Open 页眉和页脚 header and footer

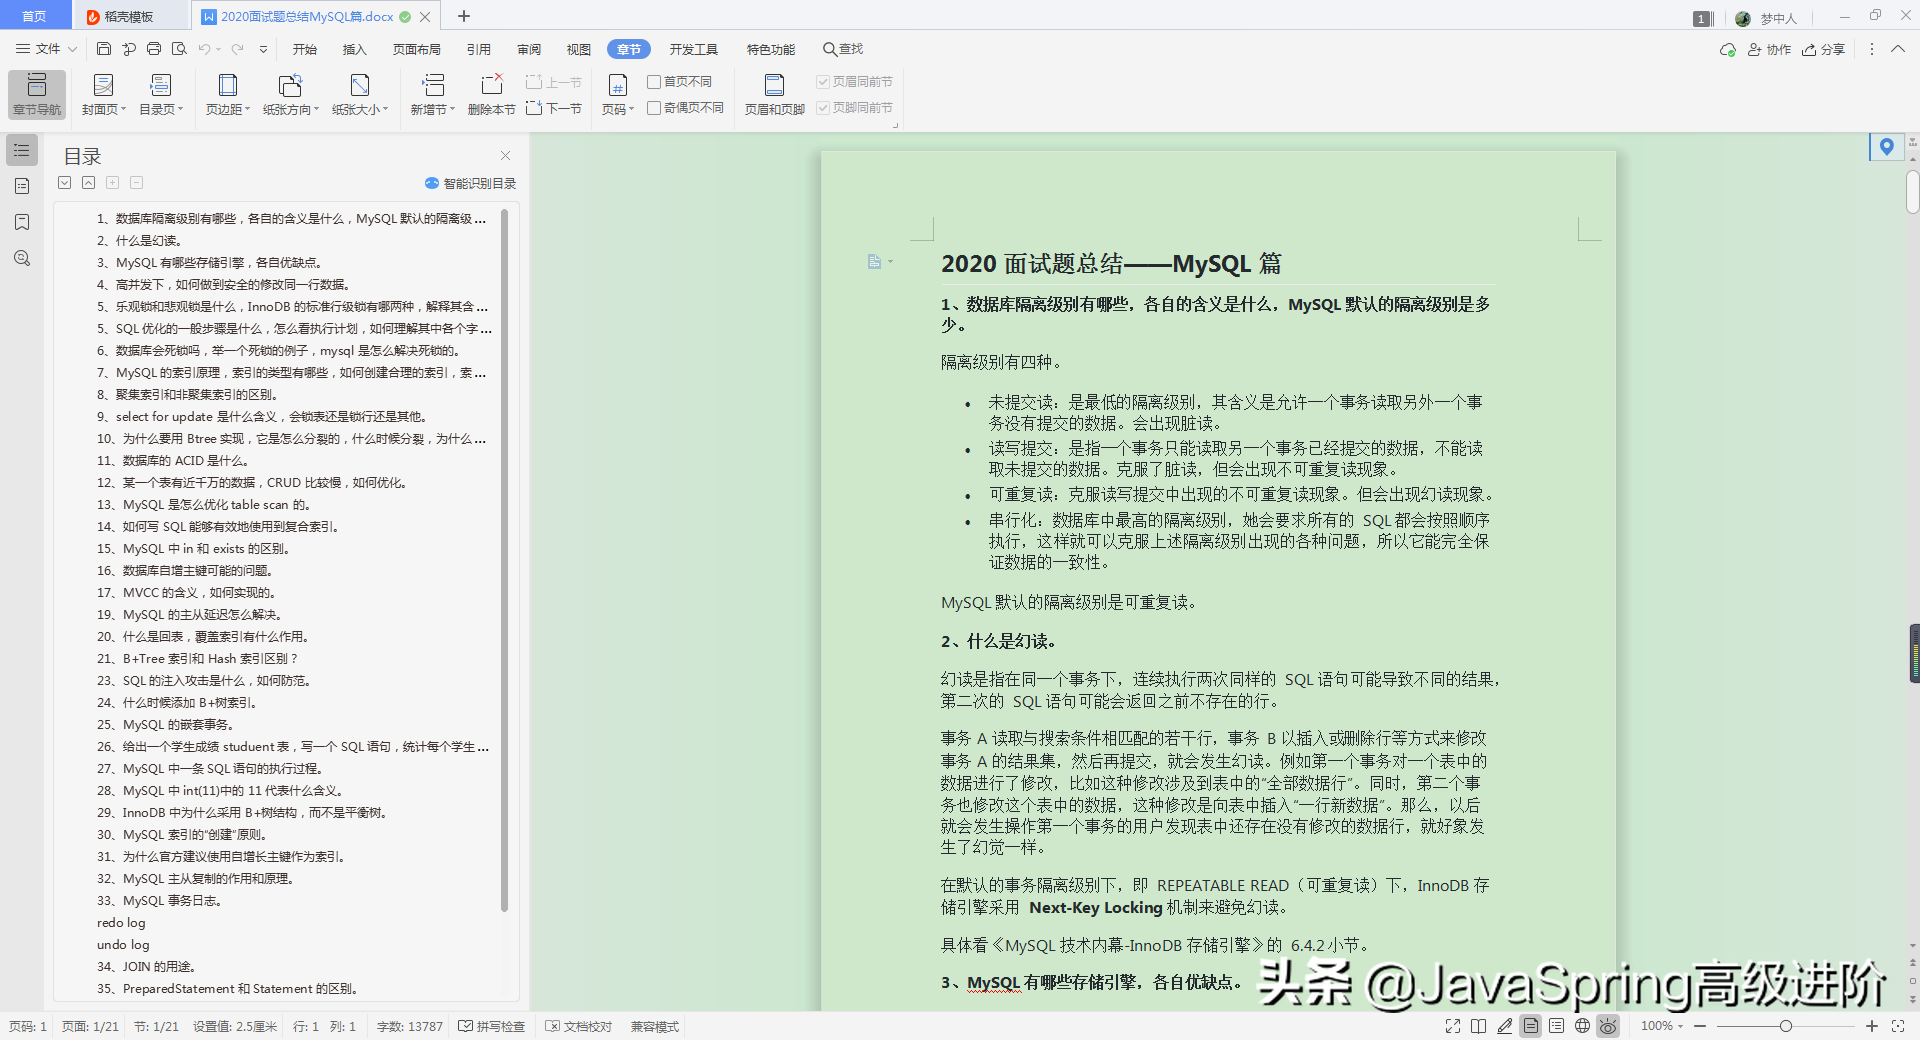tap(775, 94)
